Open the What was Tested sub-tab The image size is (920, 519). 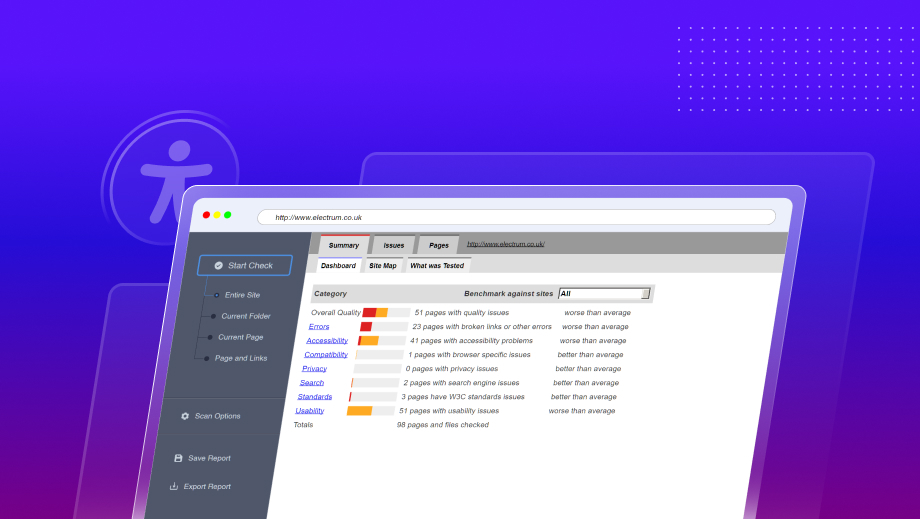(437, 266)
